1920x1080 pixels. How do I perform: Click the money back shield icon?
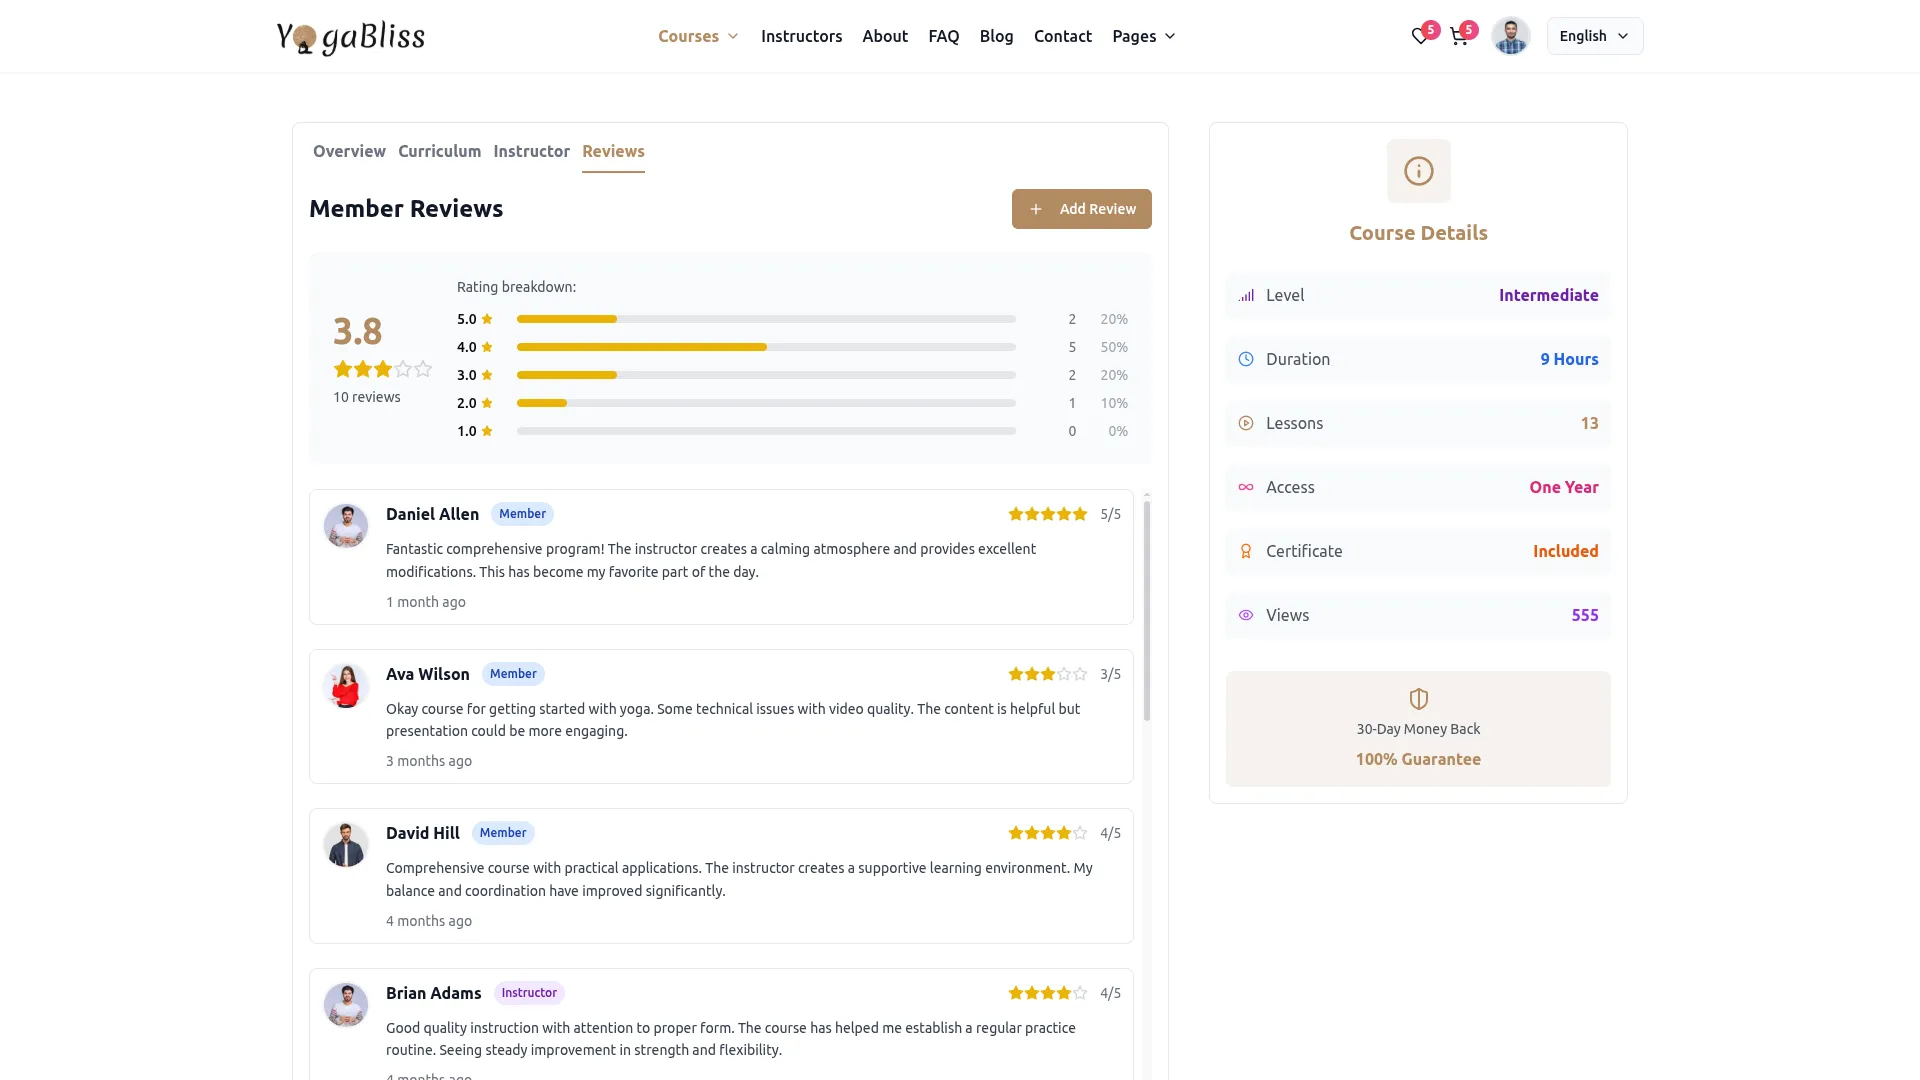(x=1418, y=699)
